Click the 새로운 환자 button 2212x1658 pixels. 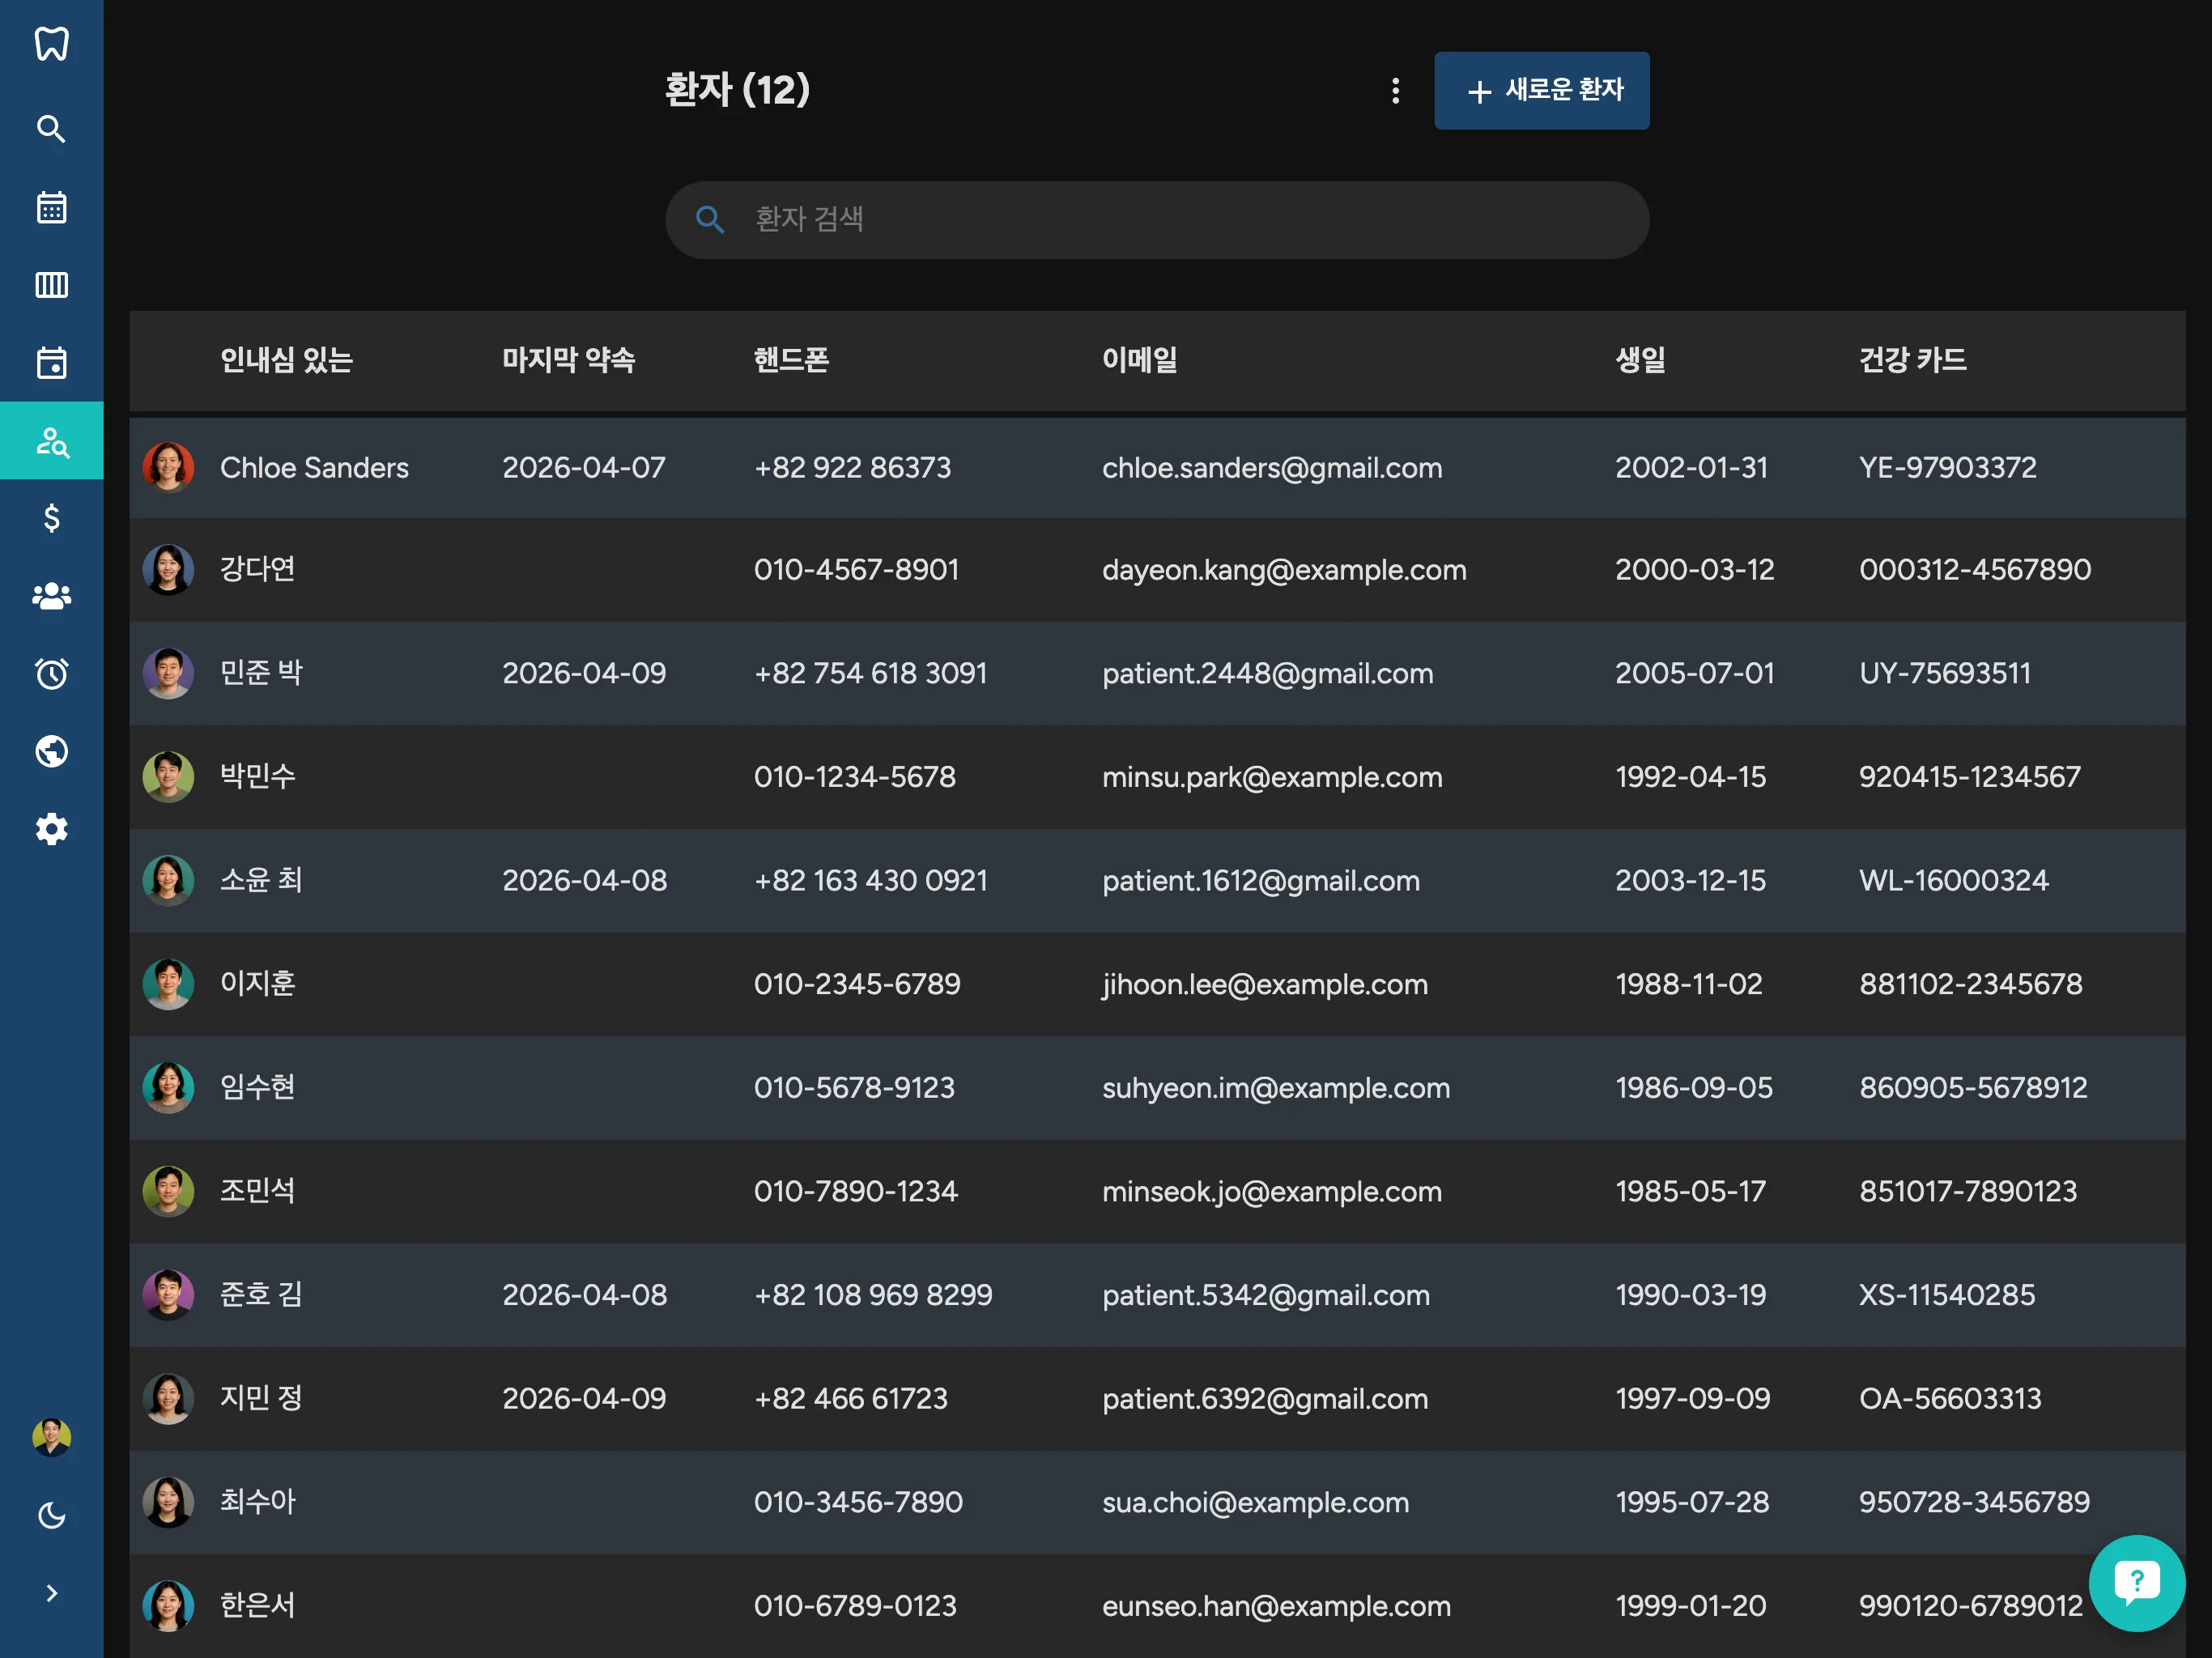tap(1541, 91)
